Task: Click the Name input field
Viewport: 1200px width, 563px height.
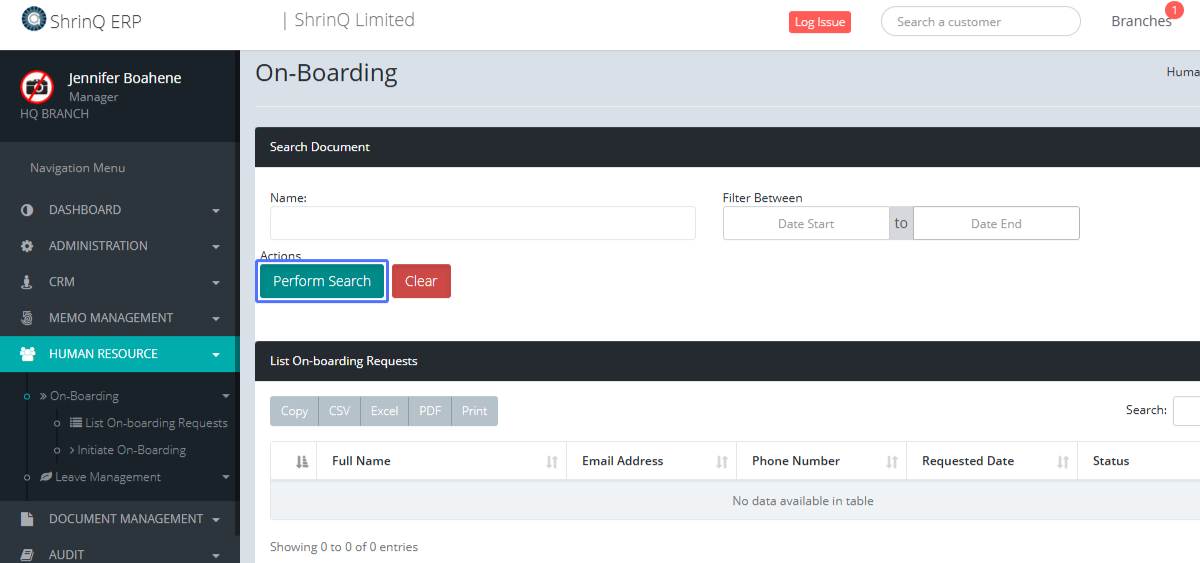Action: pos(482,223)
